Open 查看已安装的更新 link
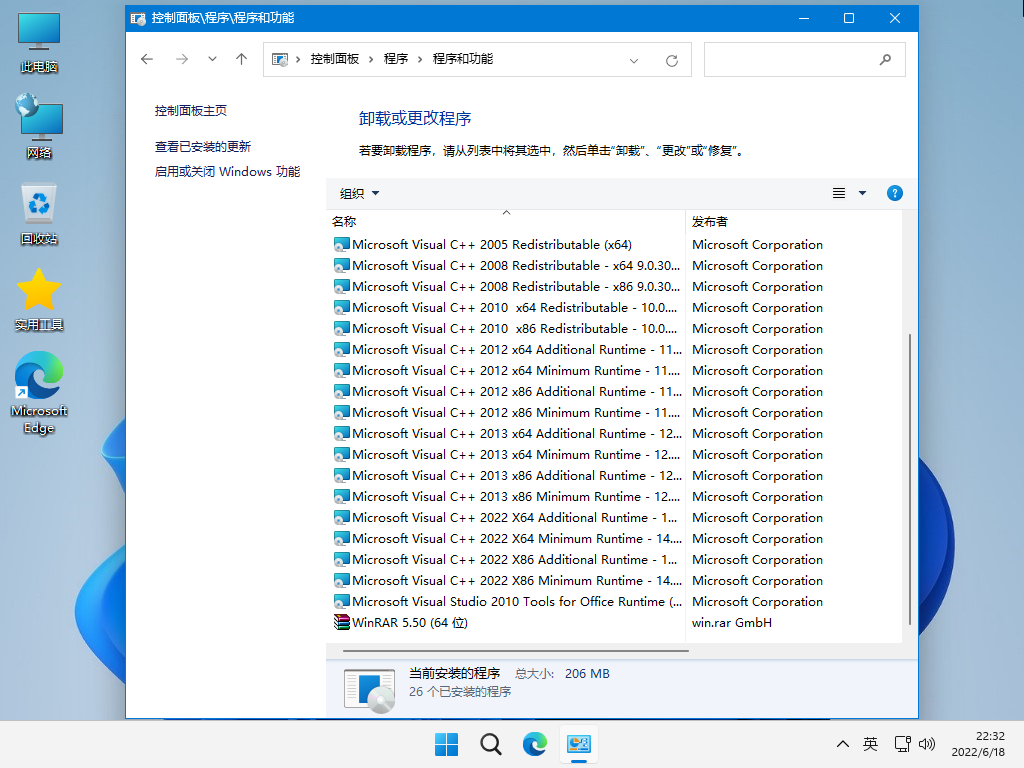The width and height of the screenshot is (1024, 768). coord(202,146)
